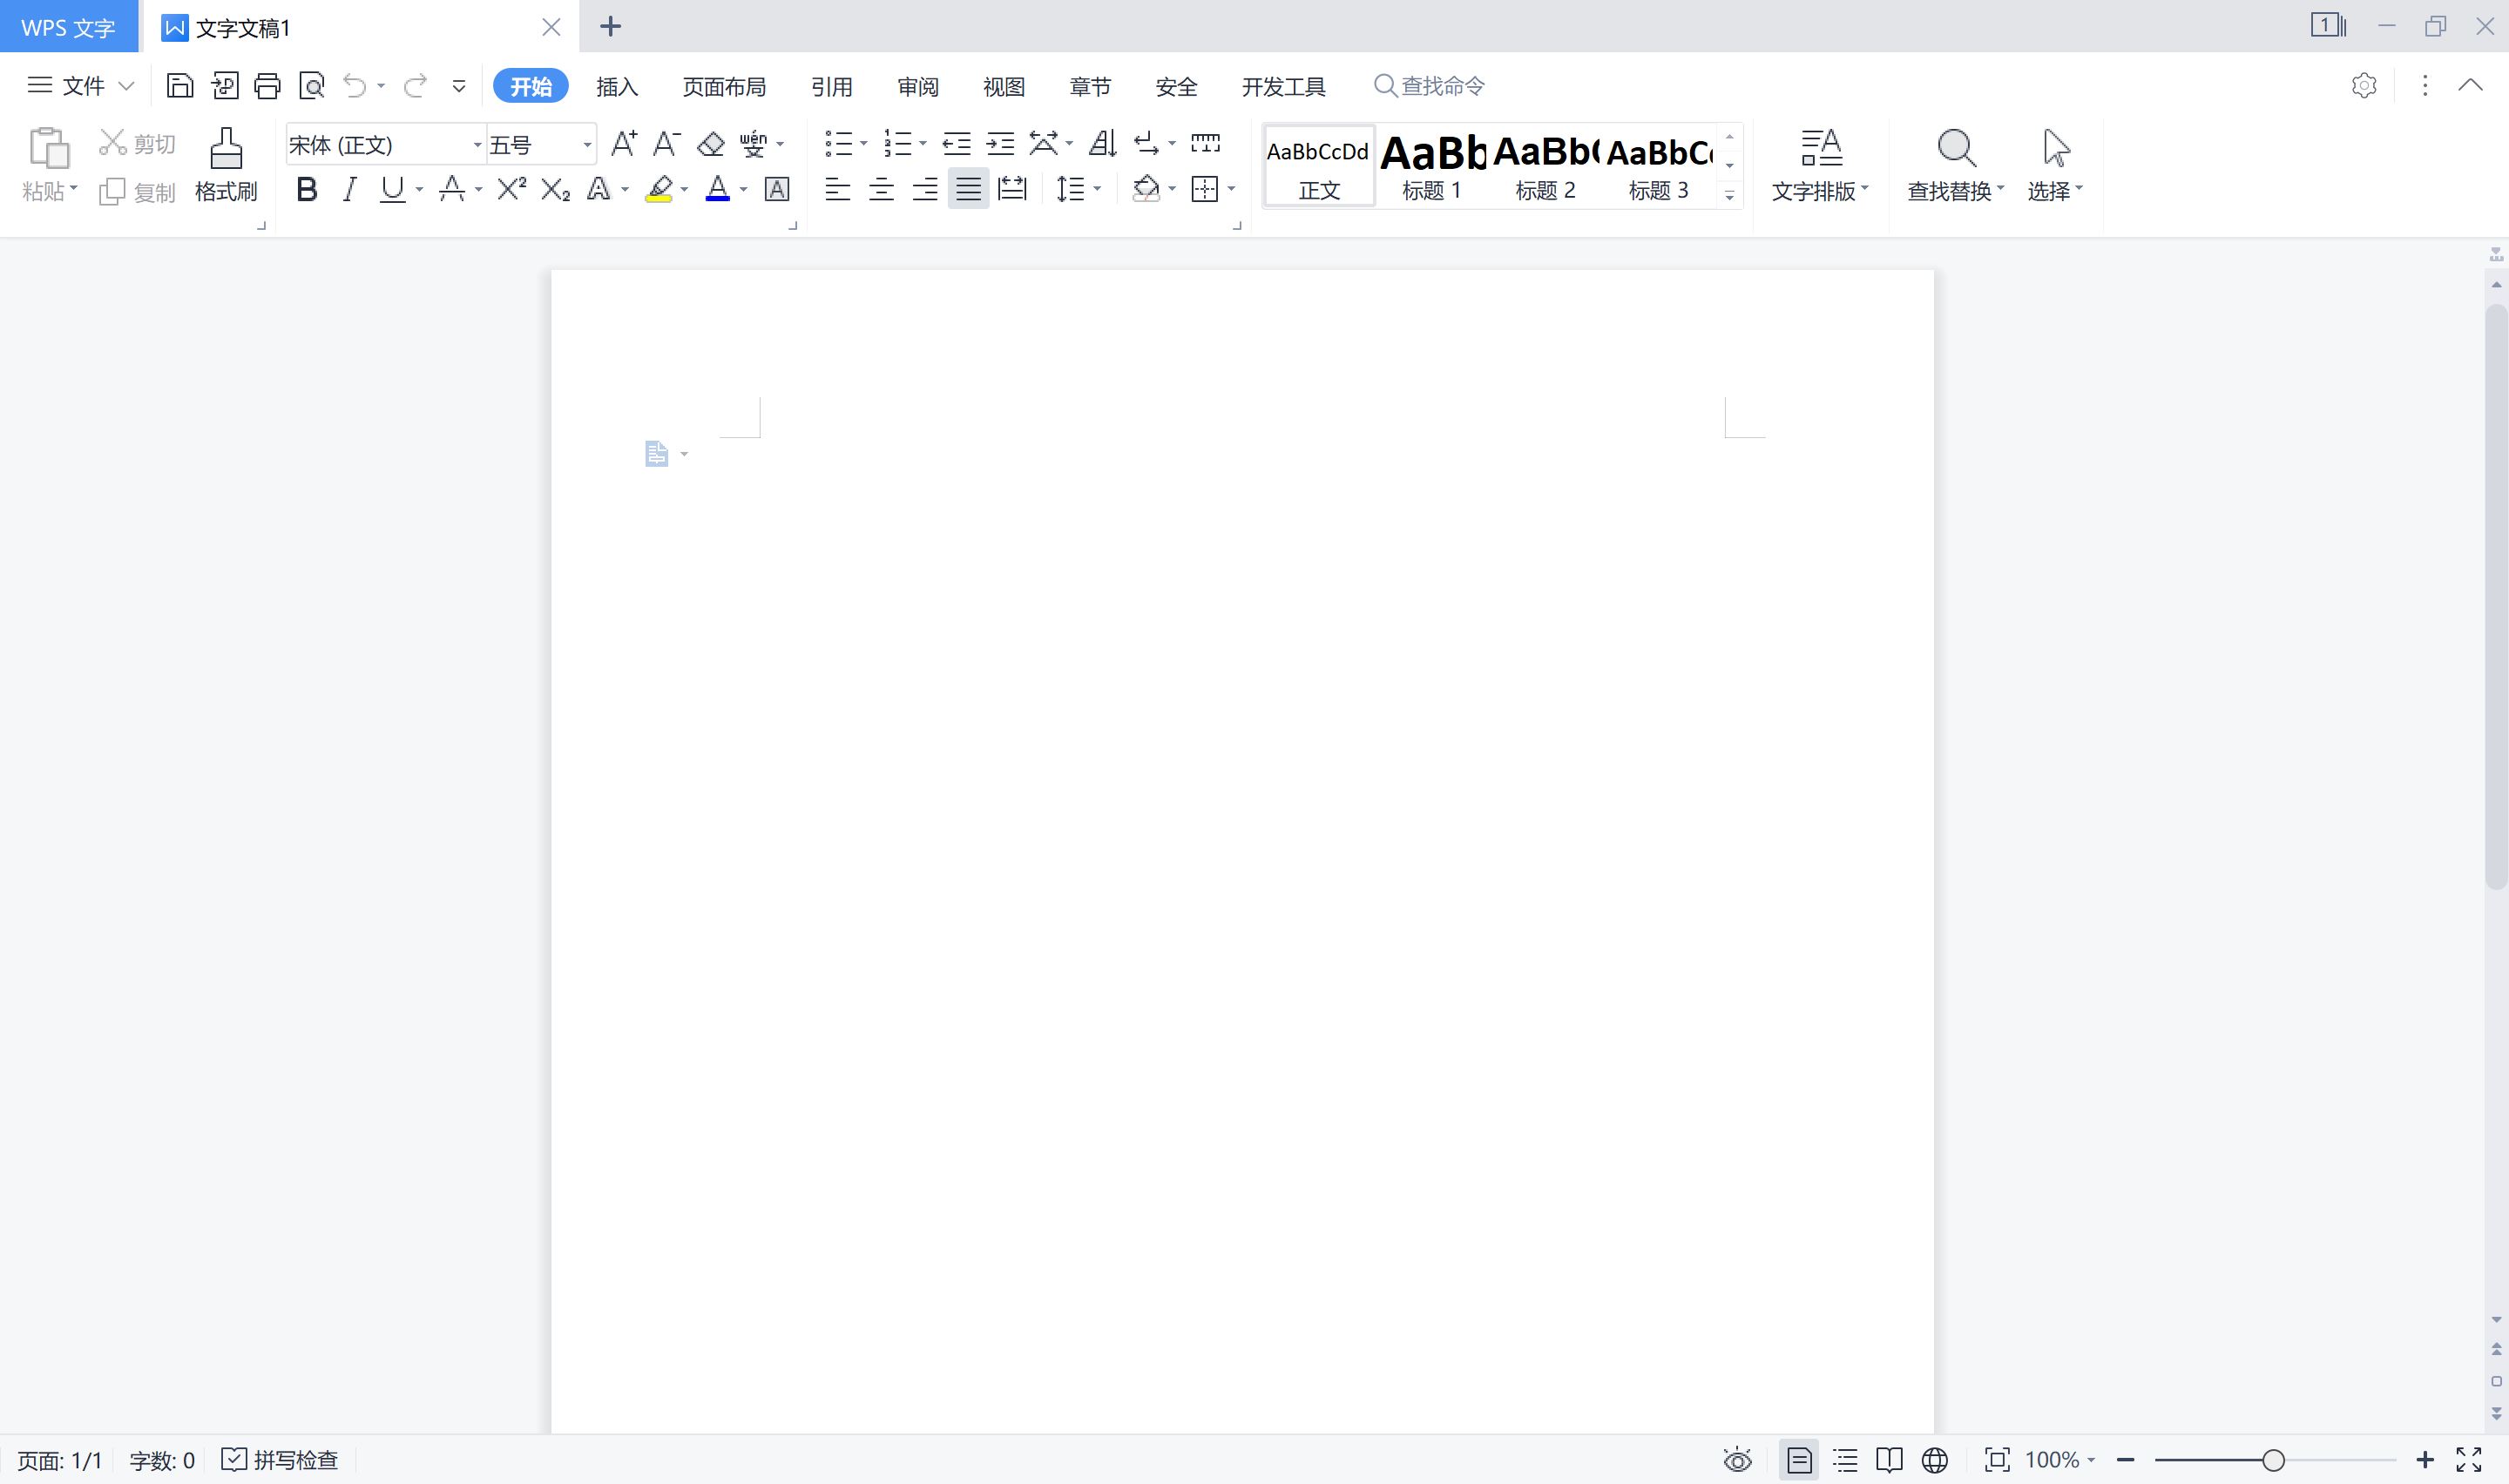Click the 查找命令 search field
2509x1484 pixels.
[1430, 86]
